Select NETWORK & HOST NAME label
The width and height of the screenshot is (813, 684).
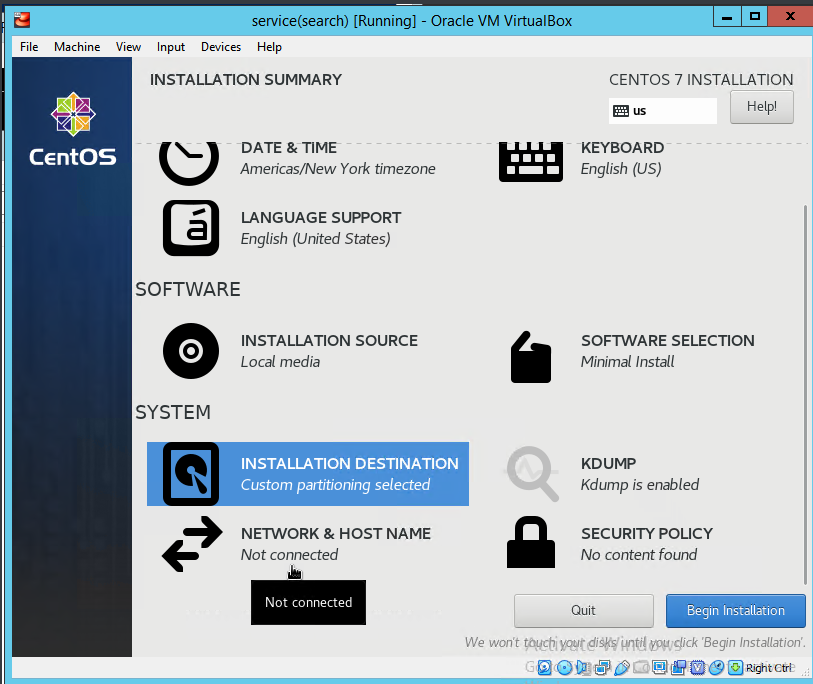click(336, 533)
